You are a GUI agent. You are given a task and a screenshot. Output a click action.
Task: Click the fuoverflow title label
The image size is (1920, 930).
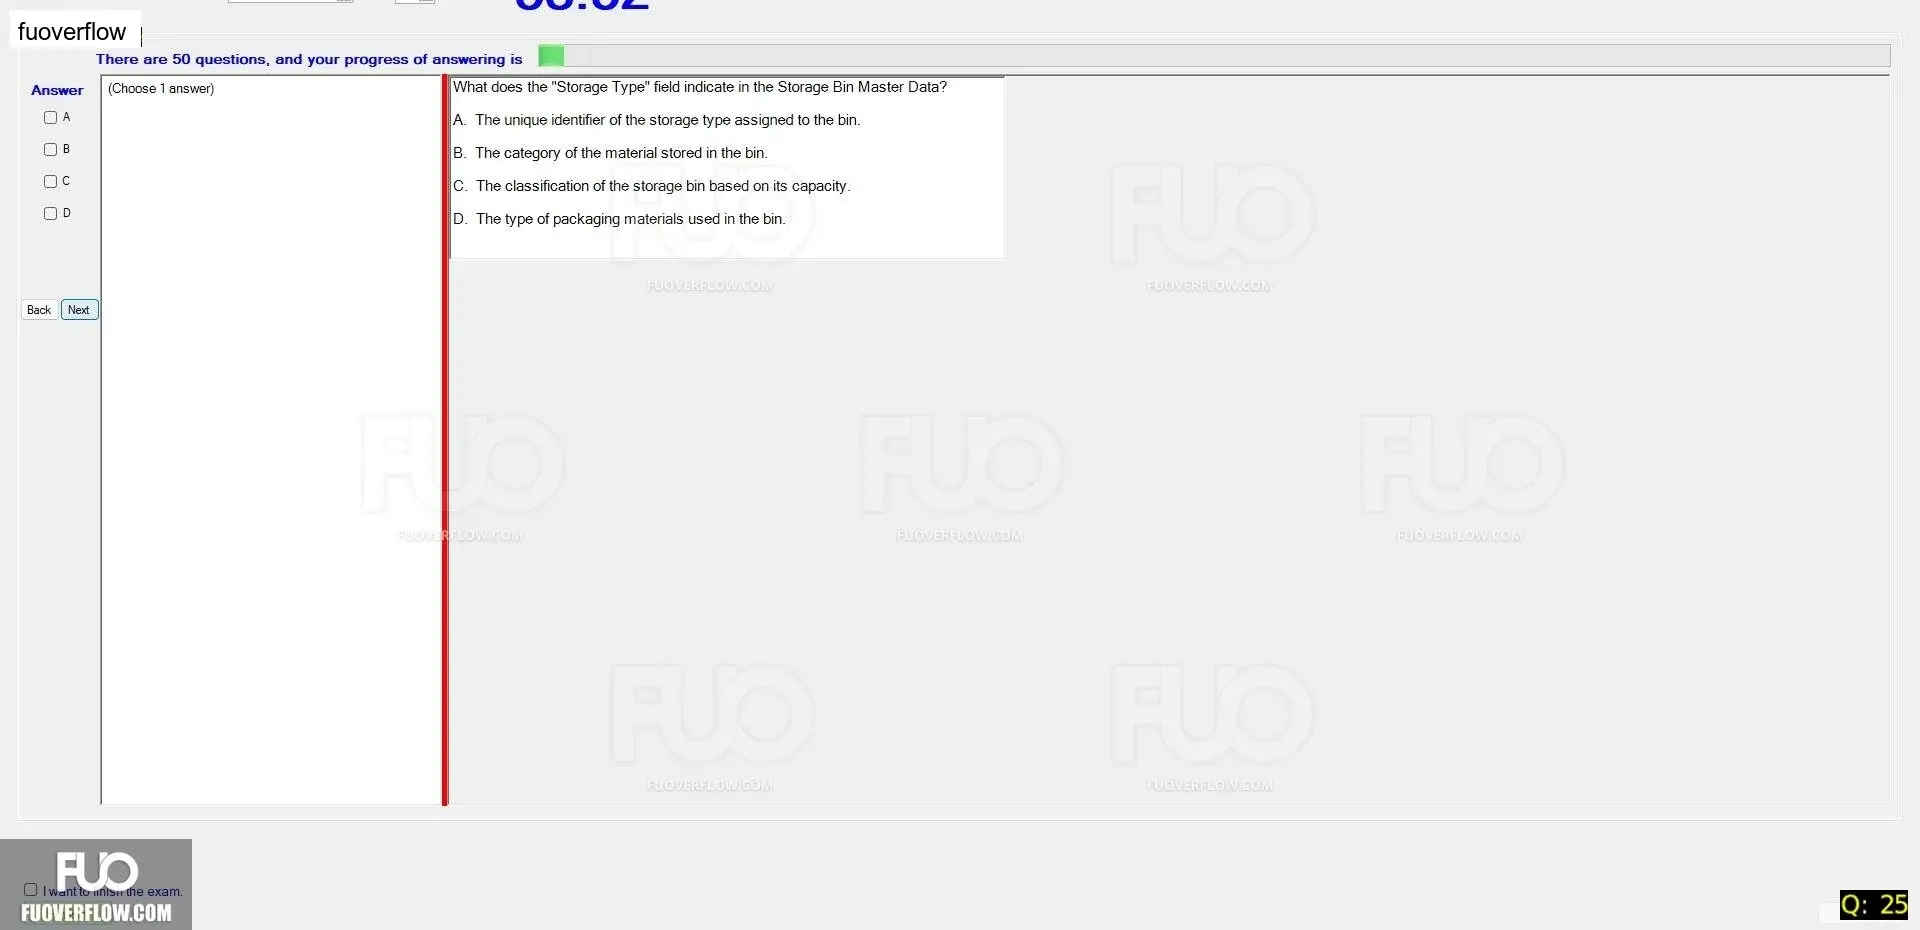pos(72,32)
